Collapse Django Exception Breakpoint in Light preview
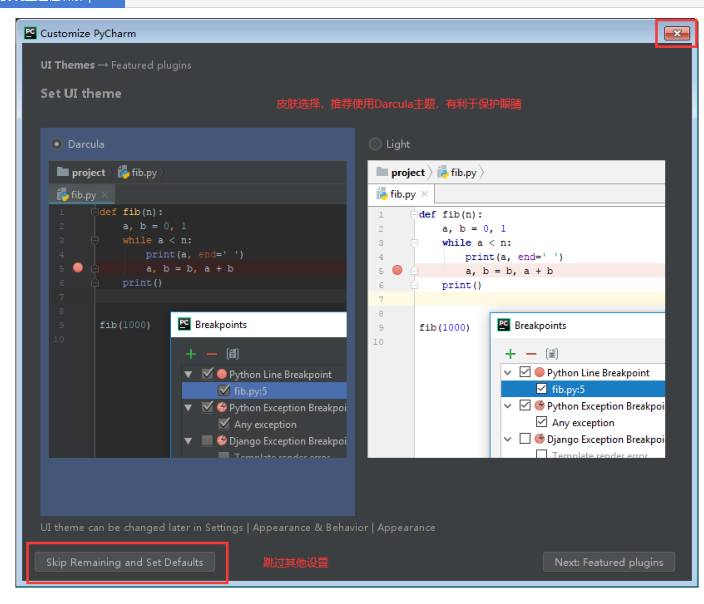Image resolution: width=704 pixels, height=604 pixels. click(508, 439)
